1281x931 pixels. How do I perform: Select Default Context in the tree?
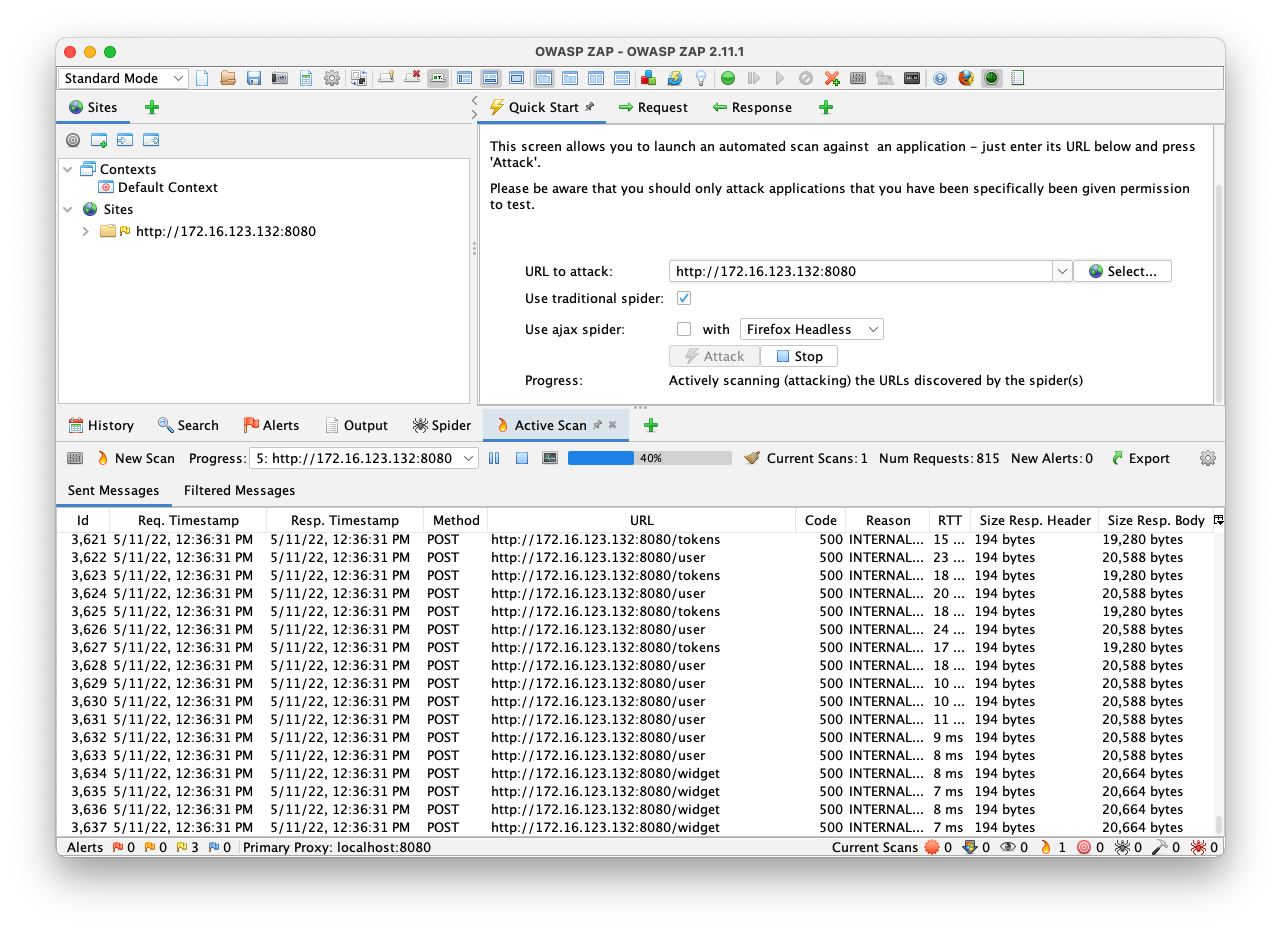pos(158,187)
